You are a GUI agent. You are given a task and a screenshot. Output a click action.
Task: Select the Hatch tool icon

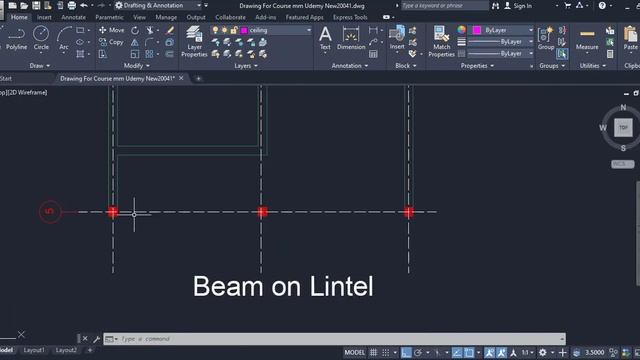pos(80,54)
